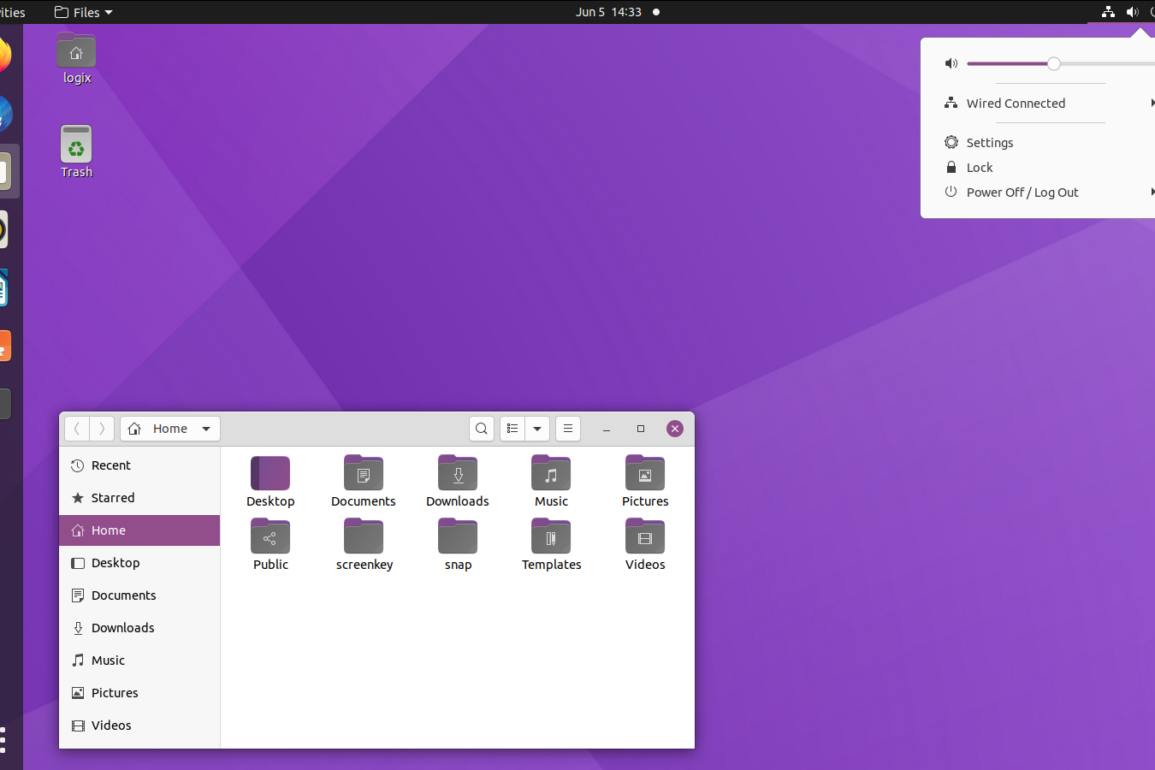
Task: Select Recent in the sidebar
Action: click(x=110, y=466)
